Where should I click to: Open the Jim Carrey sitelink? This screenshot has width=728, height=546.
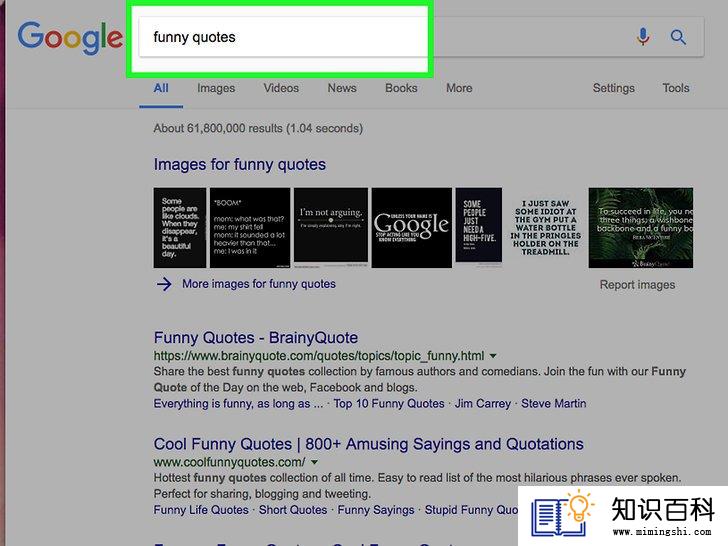pos(483,403)
